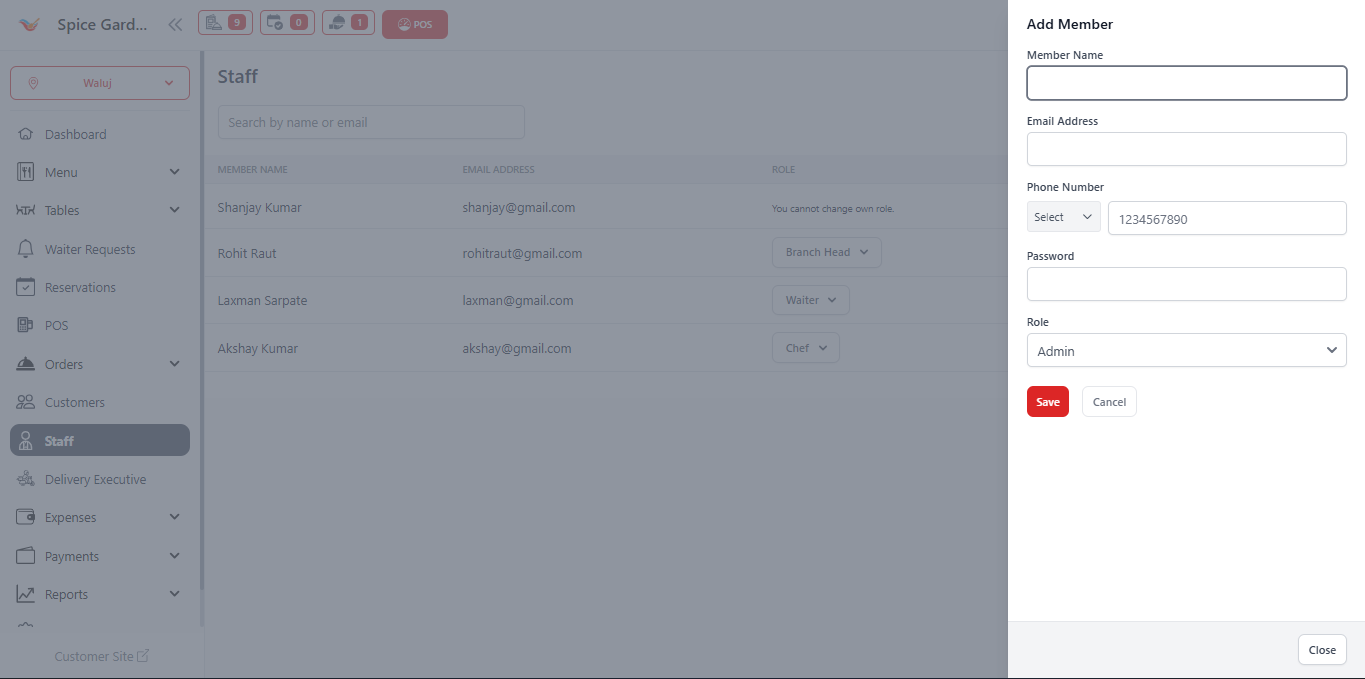Viewport: 1365px width, 679px height.
Task: Open the Customer Site external link
Action: [101, 656]
